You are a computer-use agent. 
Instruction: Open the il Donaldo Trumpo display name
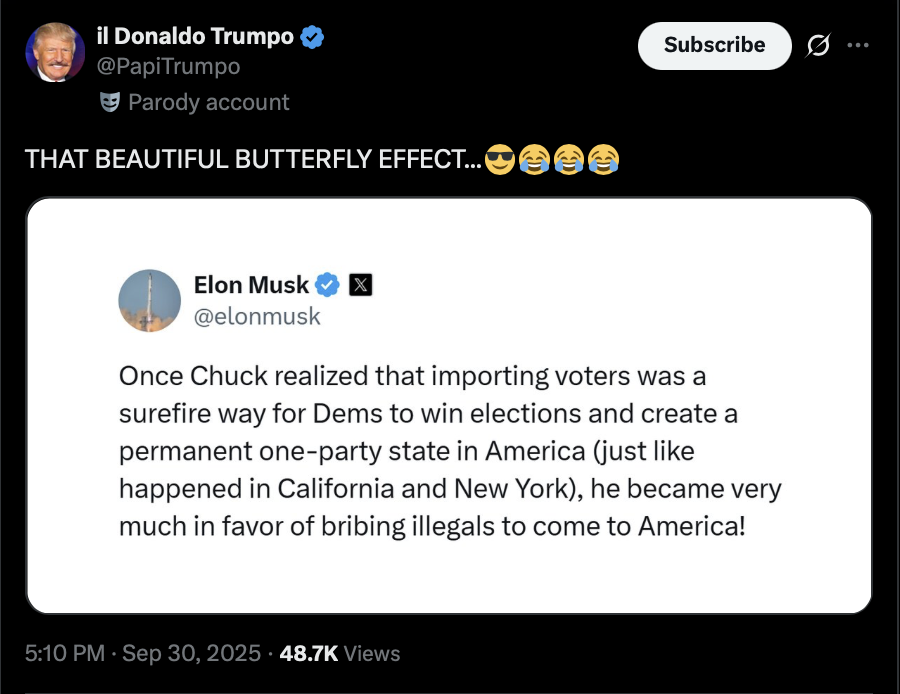coord(195,38)
